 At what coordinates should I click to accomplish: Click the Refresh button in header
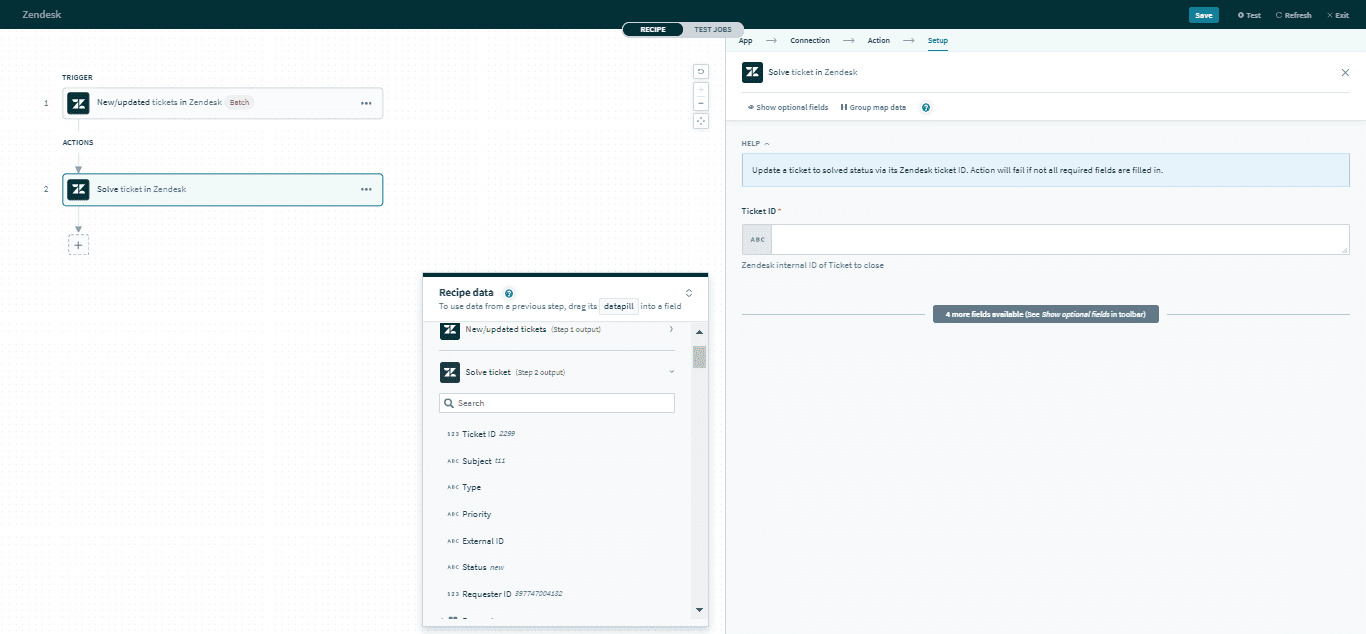click(x=1293, y=15)
